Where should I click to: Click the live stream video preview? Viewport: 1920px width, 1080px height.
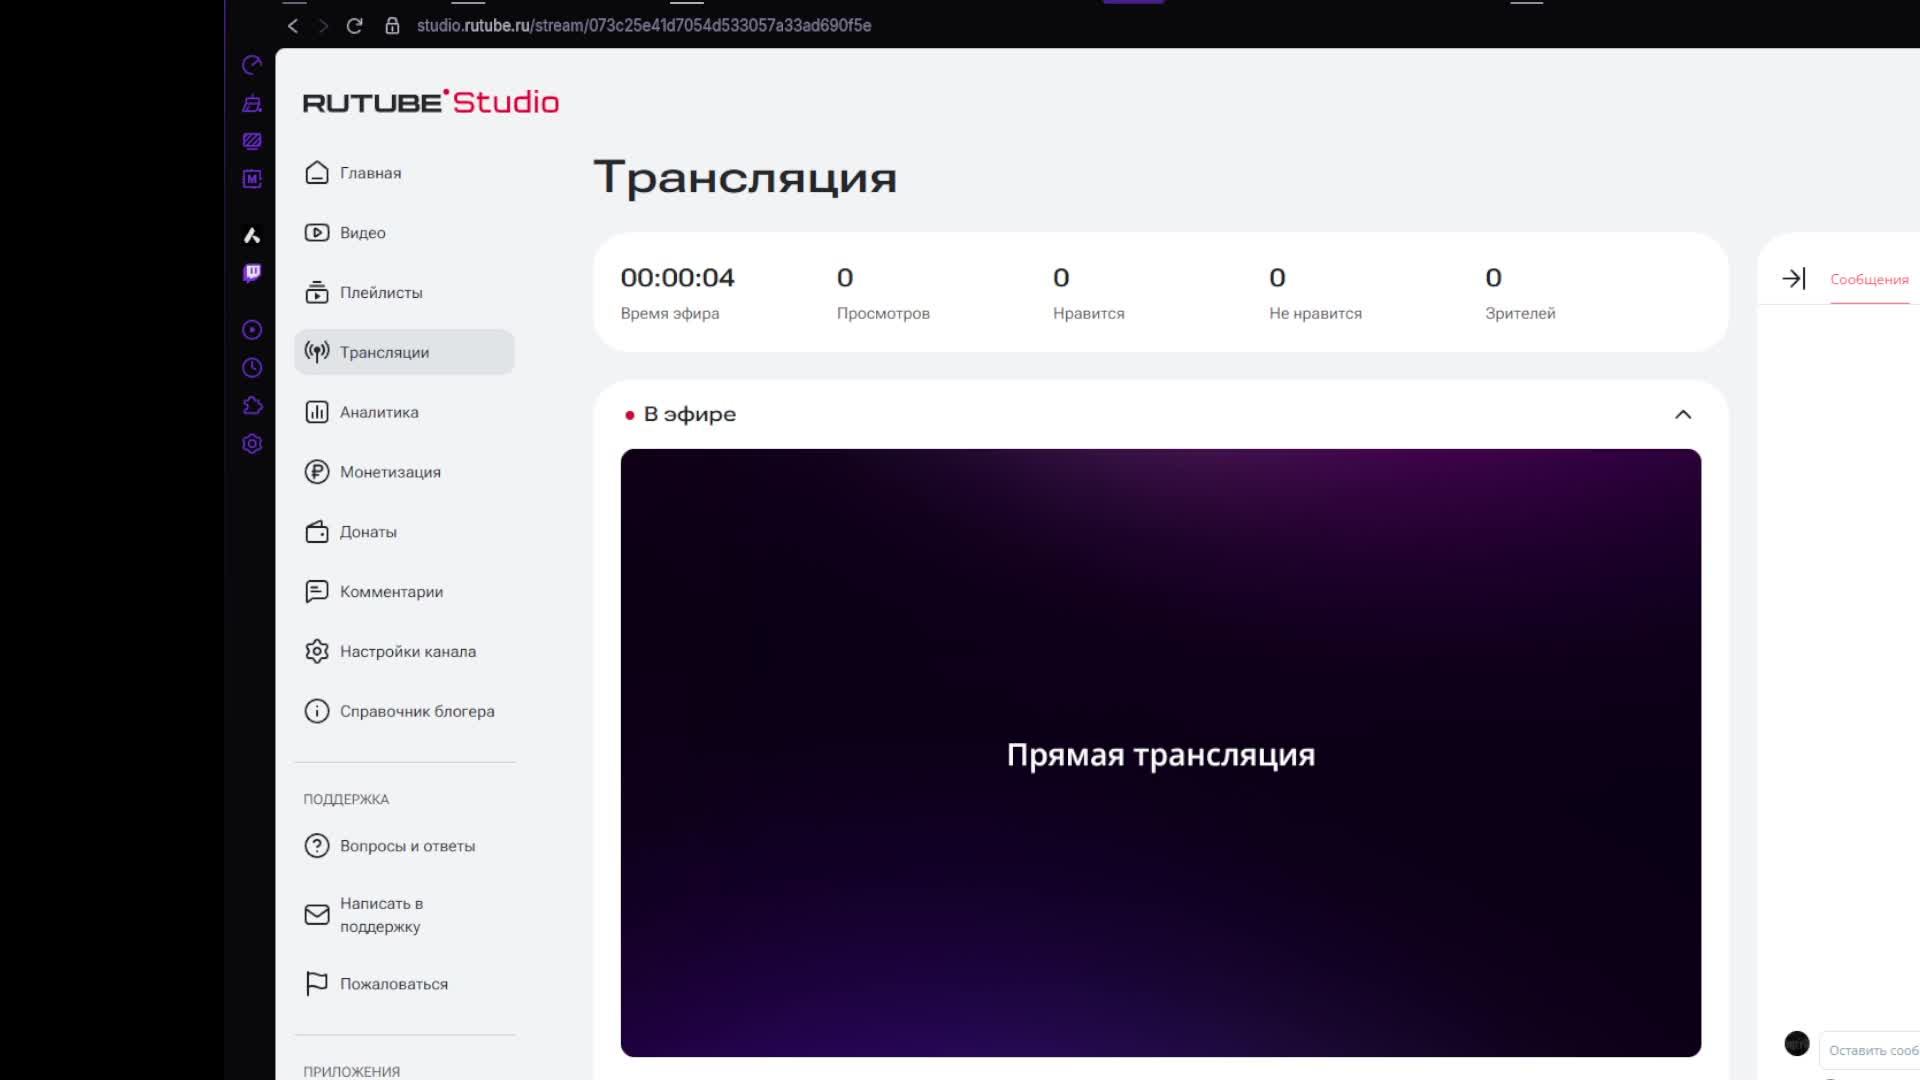(1160, 753)
